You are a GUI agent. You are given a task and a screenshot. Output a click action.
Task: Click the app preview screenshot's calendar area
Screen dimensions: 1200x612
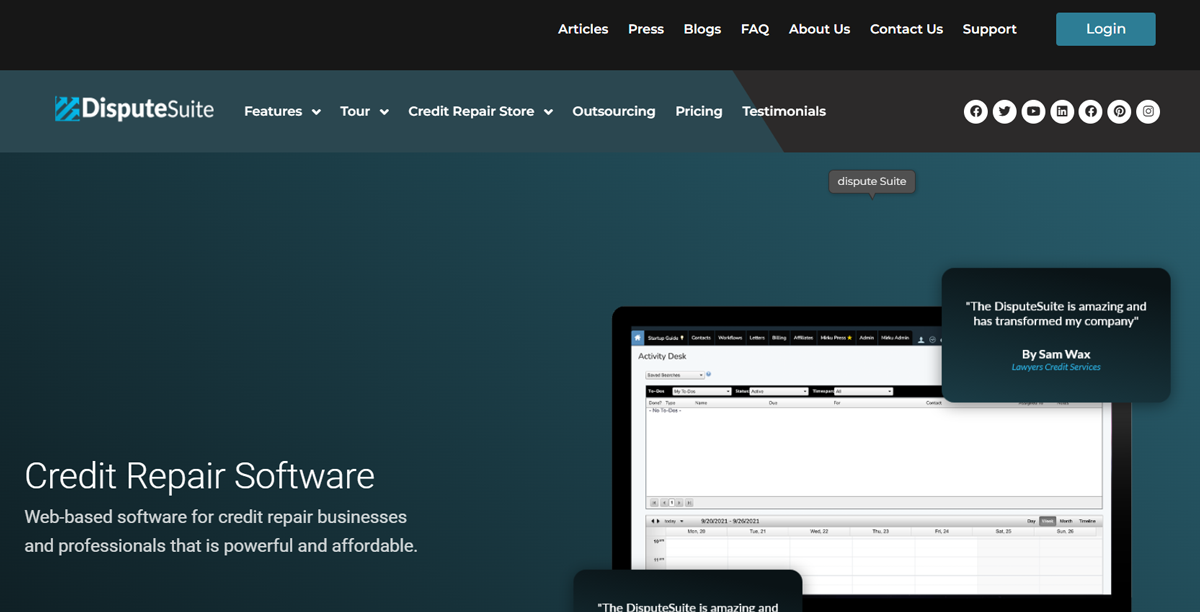click(x=875, y=556)
